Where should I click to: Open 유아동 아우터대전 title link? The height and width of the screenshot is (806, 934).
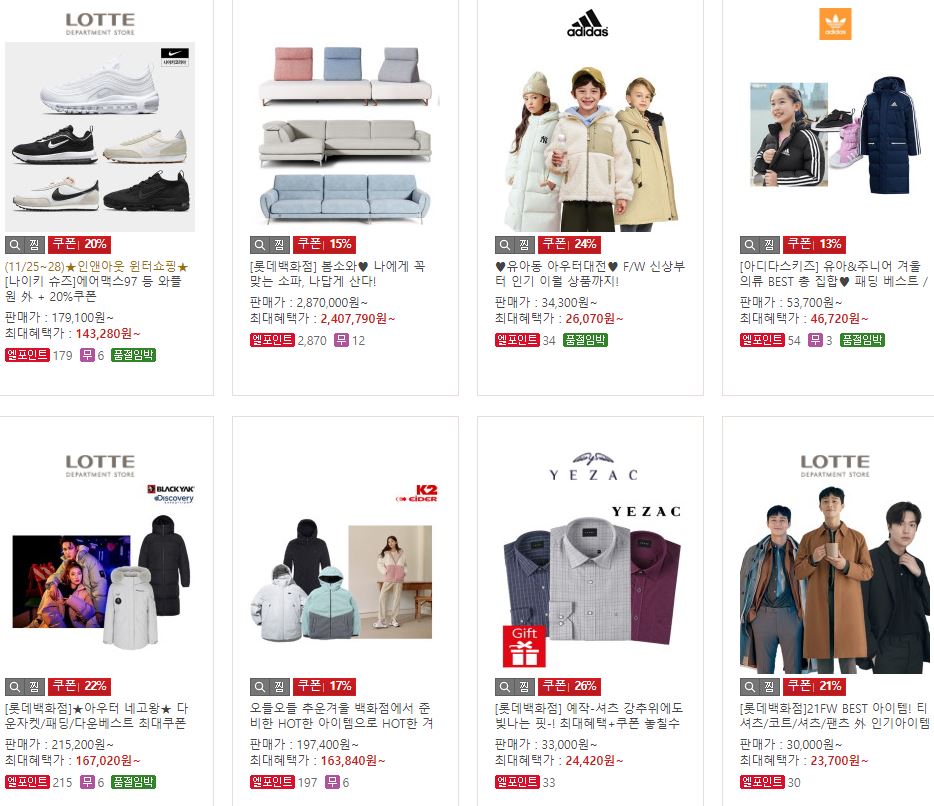[x=590, y=273]
